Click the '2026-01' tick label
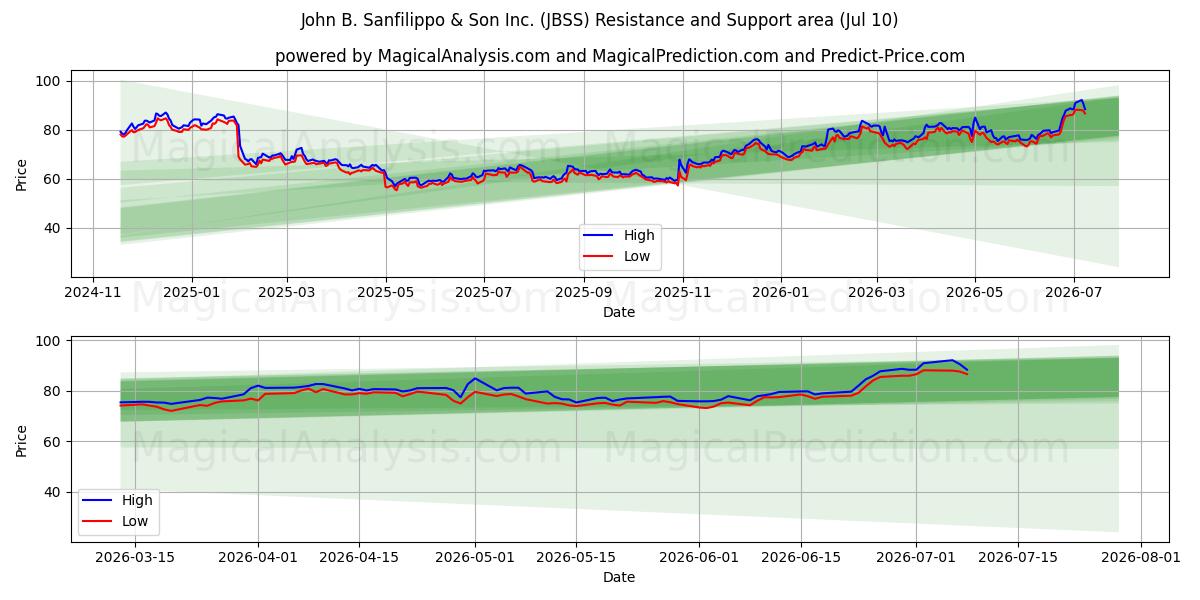The image size is (1200, 600). (781, 292)
